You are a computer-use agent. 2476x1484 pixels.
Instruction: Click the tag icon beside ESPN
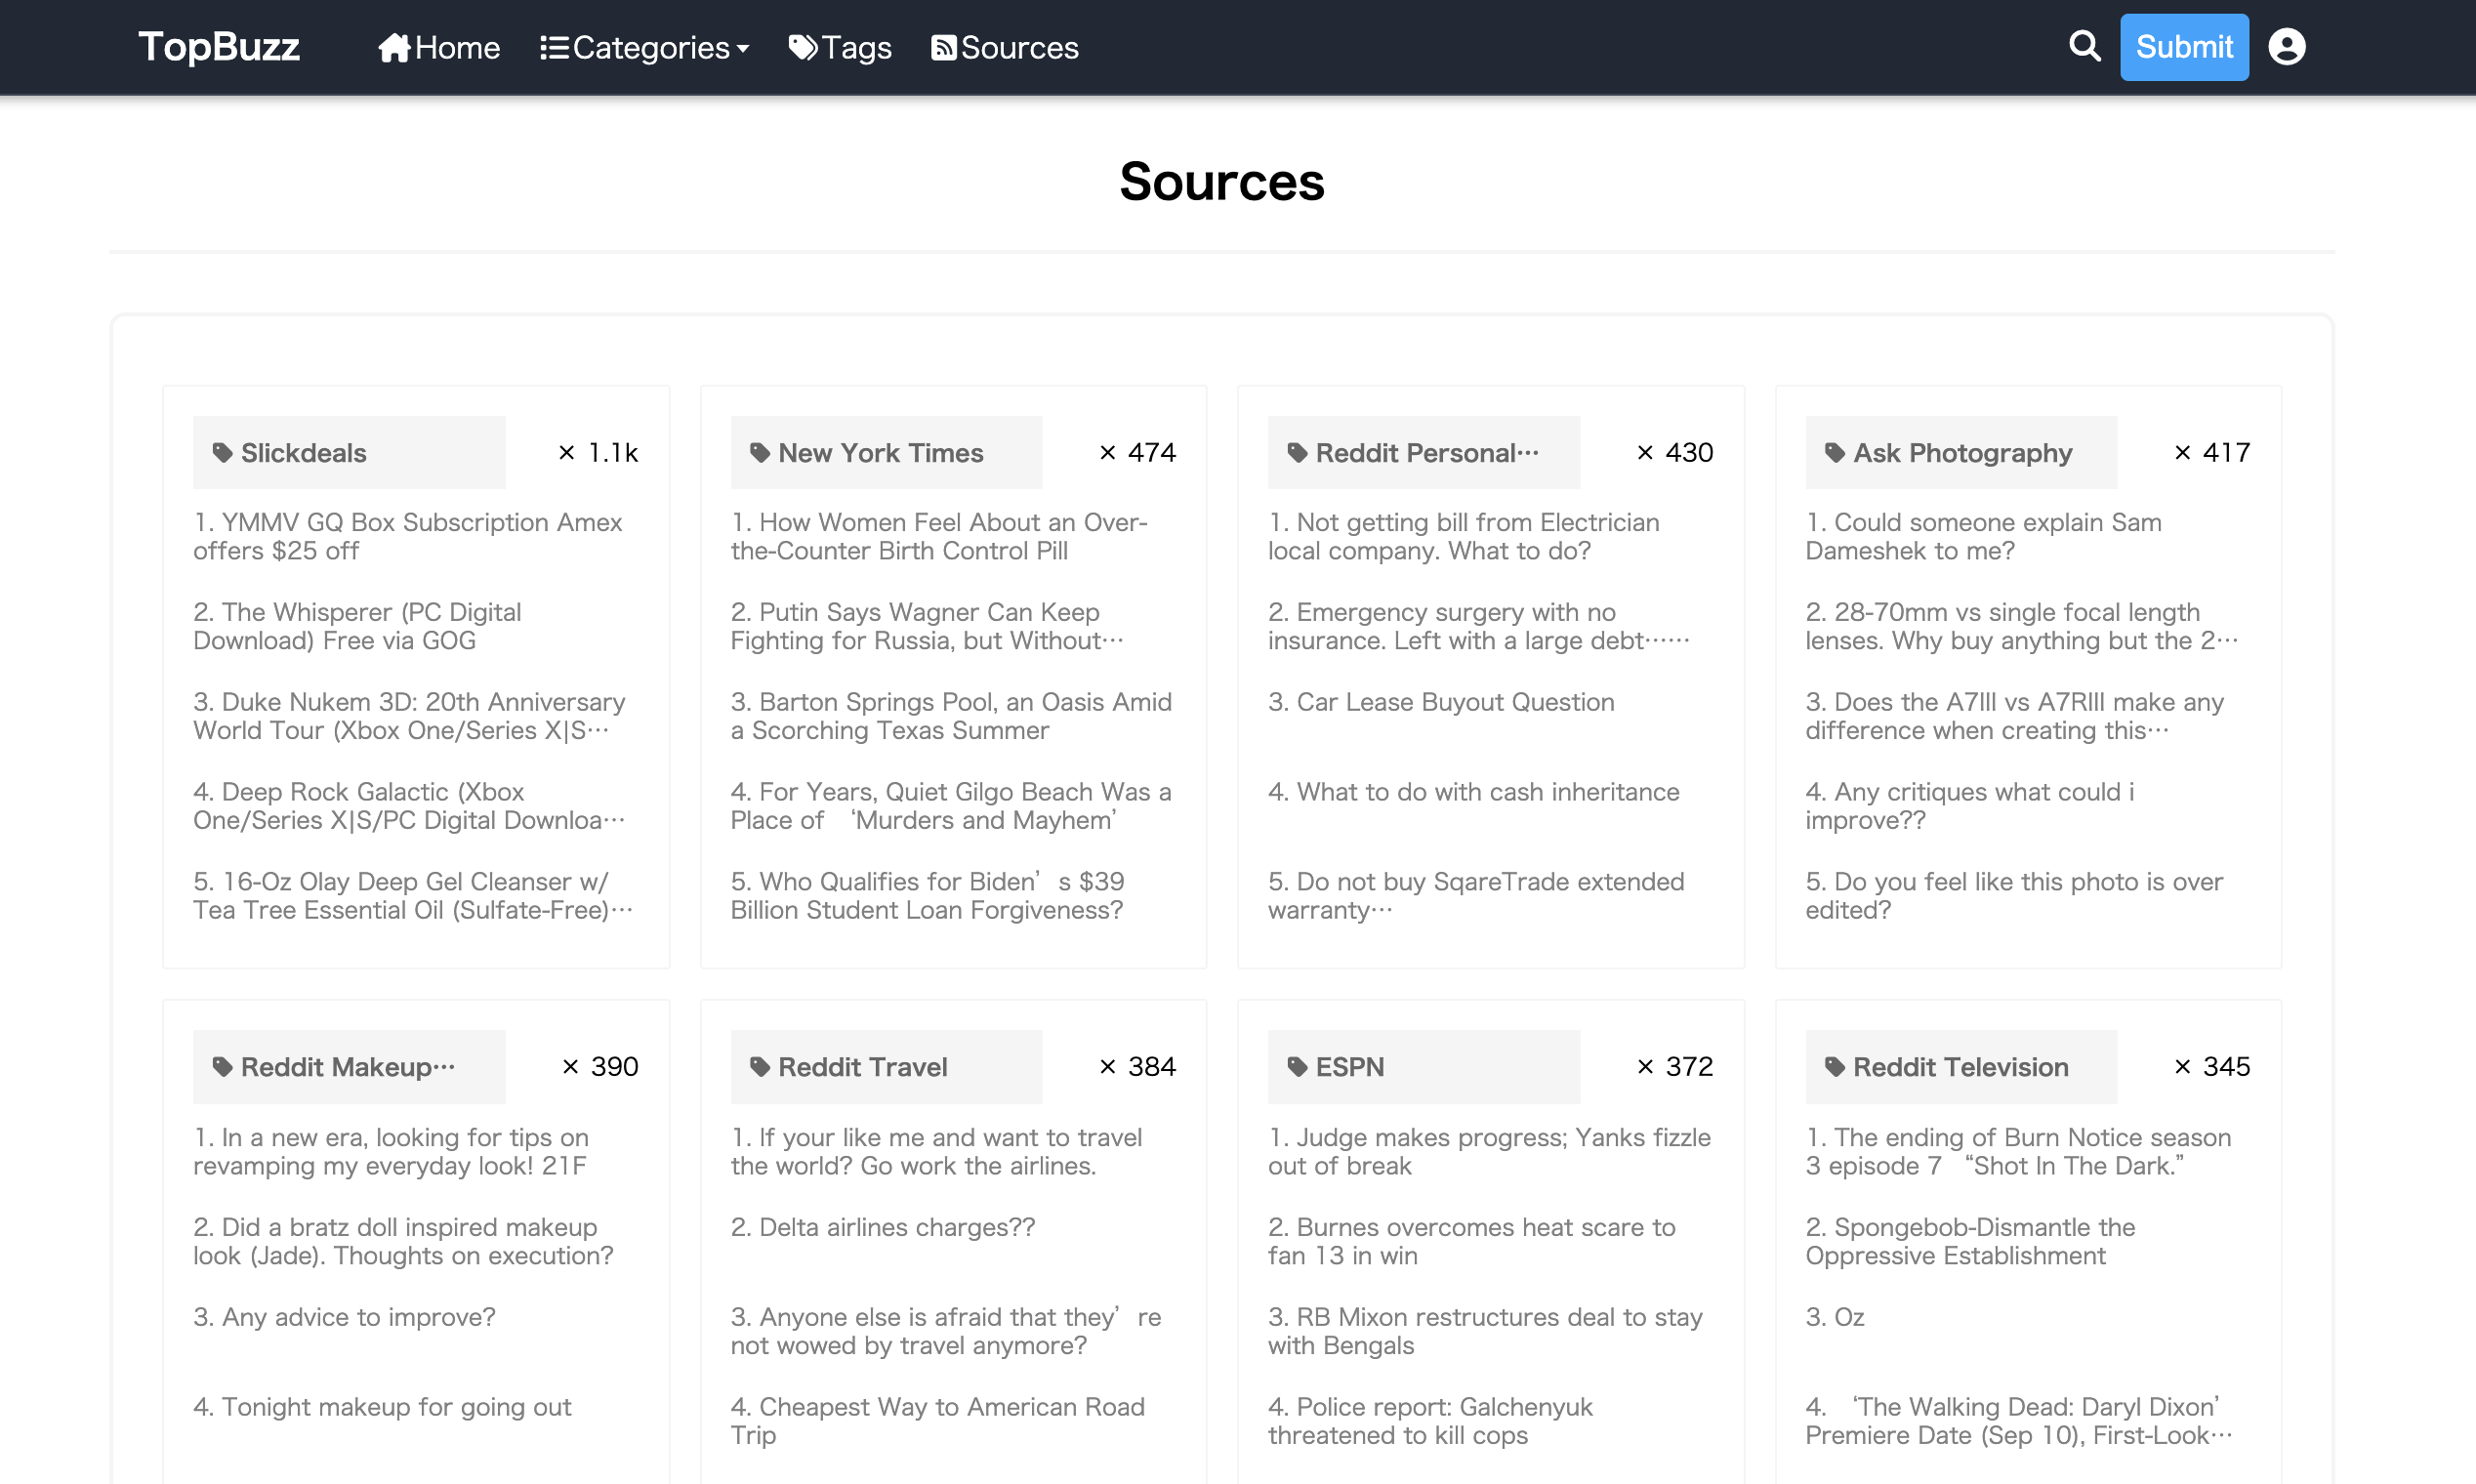1297,1067
